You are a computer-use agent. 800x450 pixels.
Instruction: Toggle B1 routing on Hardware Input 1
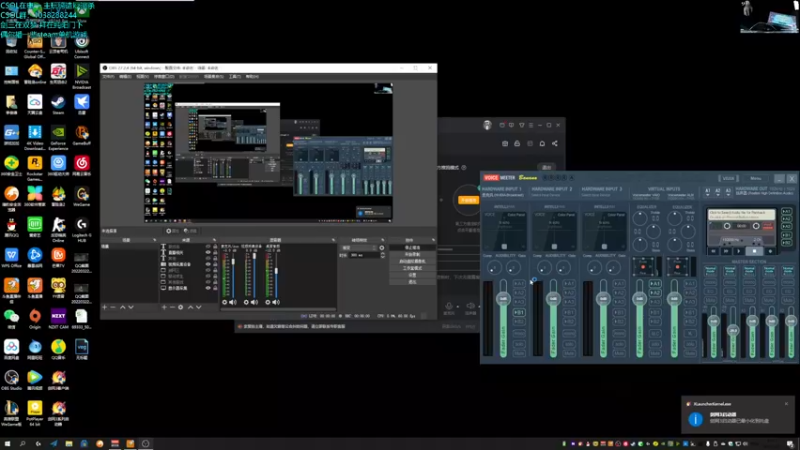[x=518, y=313]
